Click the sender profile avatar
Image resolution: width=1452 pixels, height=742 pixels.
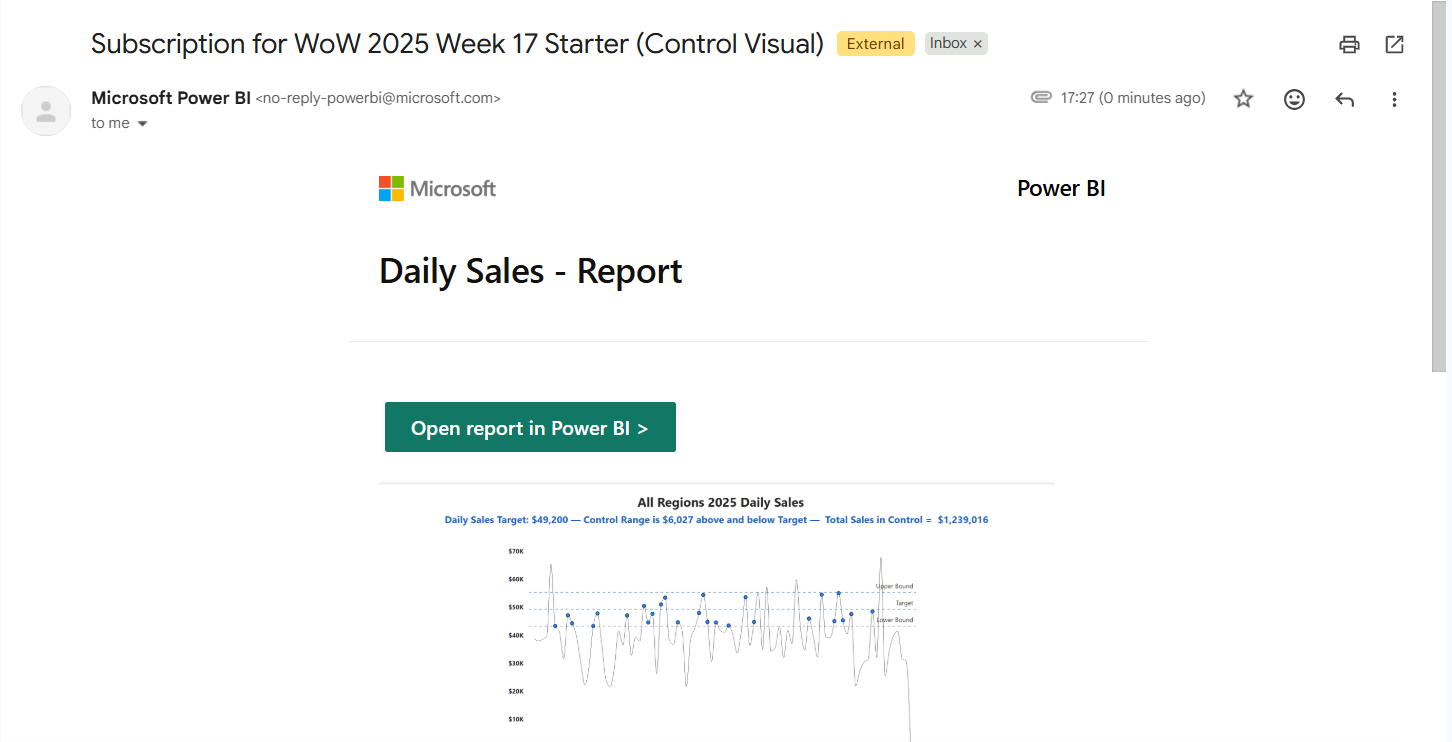(46, 110)
